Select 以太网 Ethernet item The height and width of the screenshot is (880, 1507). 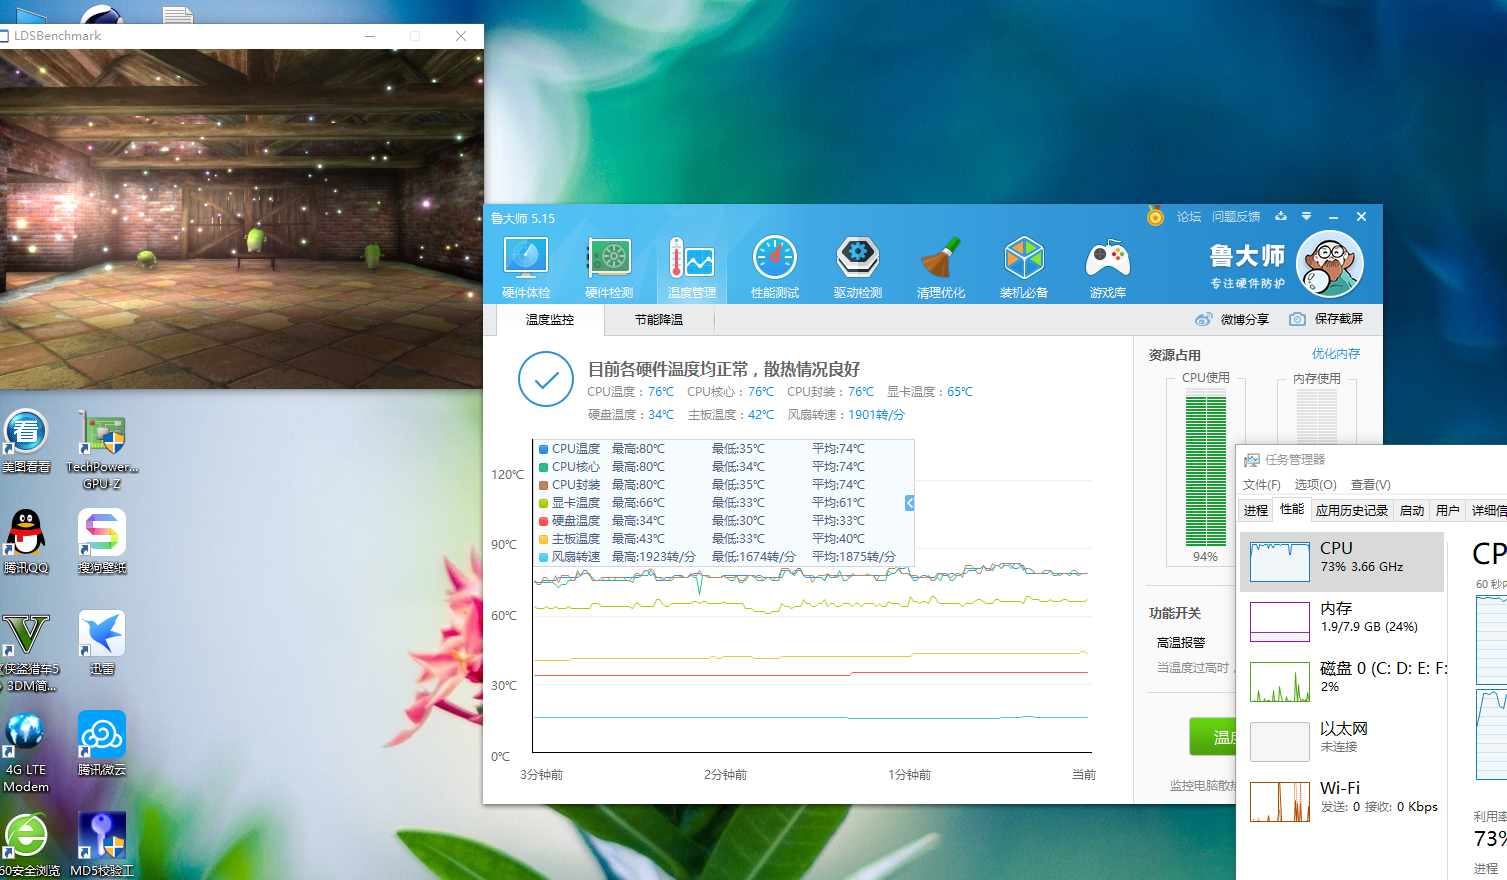tap(1342, 741)
